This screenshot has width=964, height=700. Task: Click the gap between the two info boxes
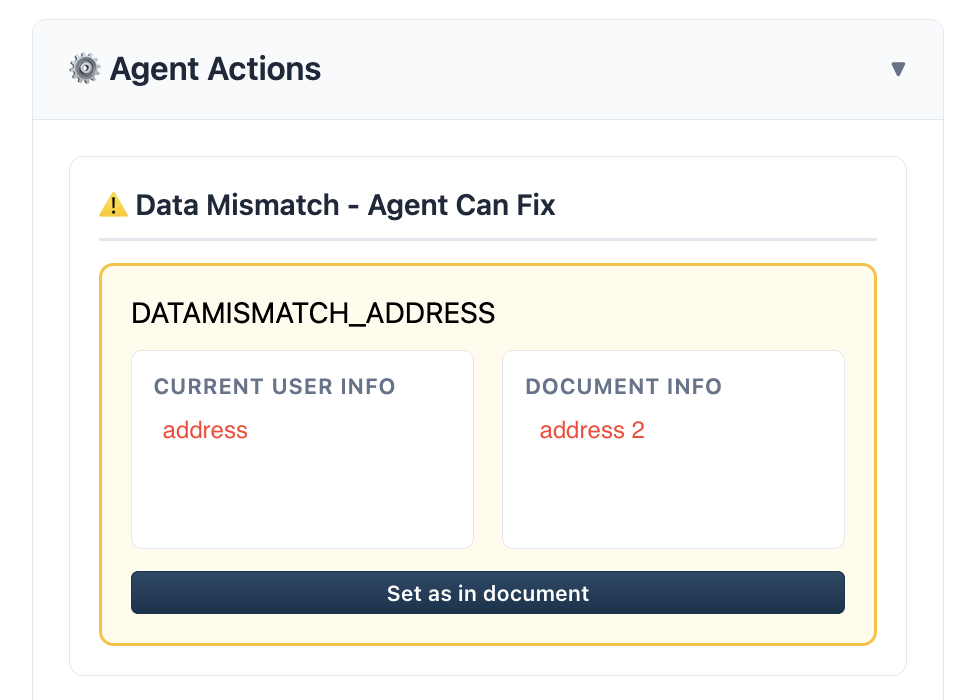click(x=488, y=450)
